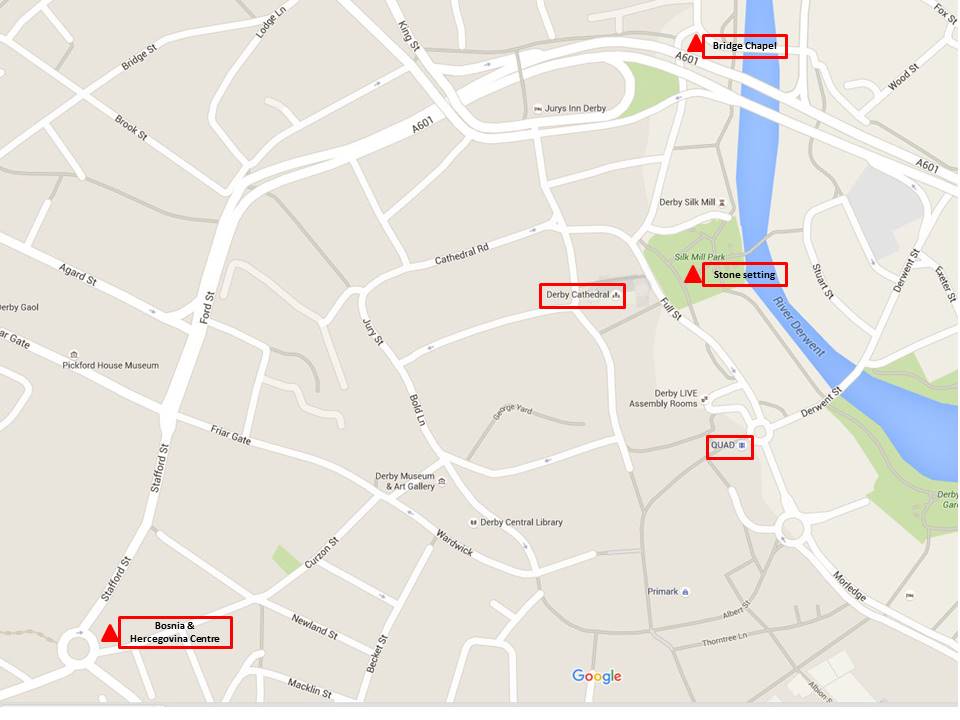960x720 pixels.
Task: Click the Pickford House Museum icon
Action: click(74, 354)
